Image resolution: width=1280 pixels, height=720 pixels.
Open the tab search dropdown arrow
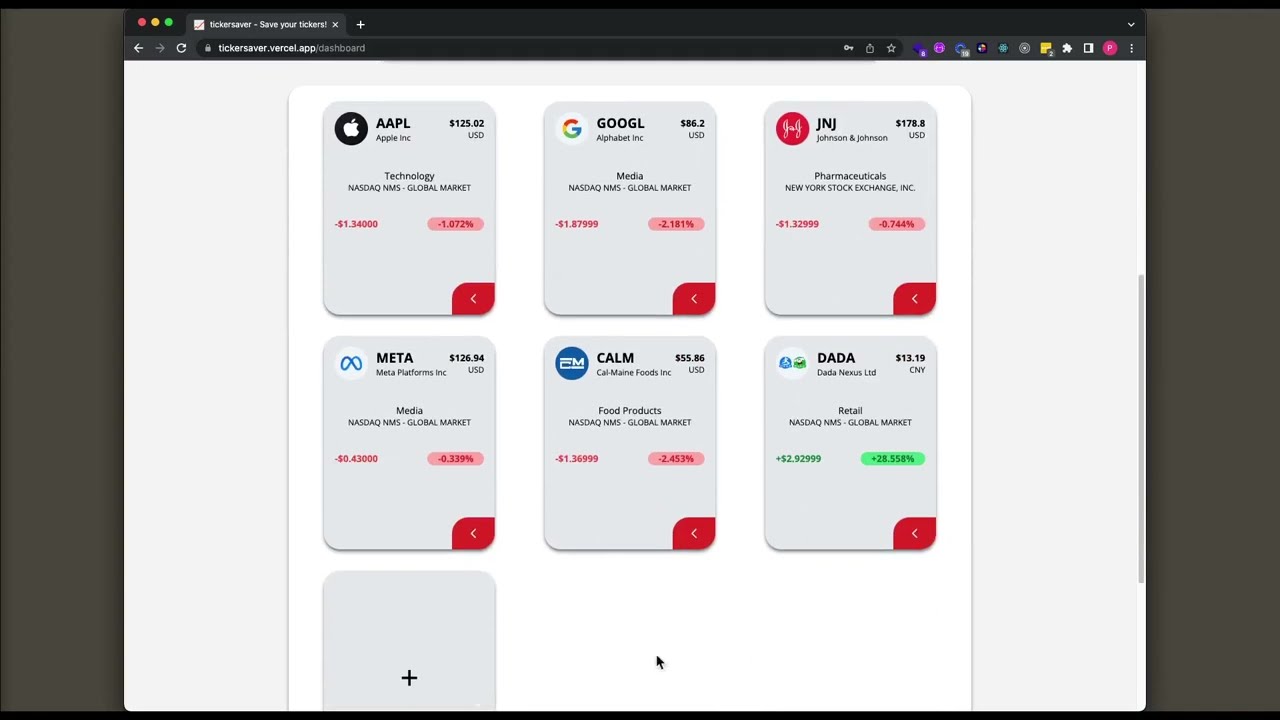coord(1131,24)
